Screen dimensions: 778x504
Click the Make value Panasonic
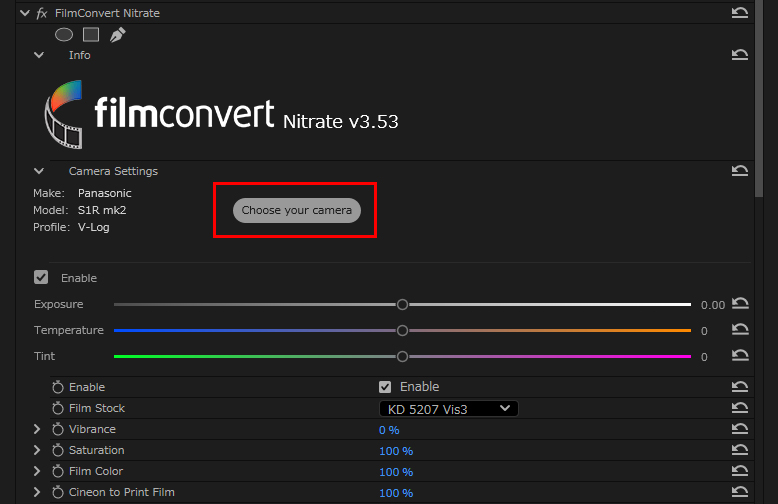click(105, 193)
